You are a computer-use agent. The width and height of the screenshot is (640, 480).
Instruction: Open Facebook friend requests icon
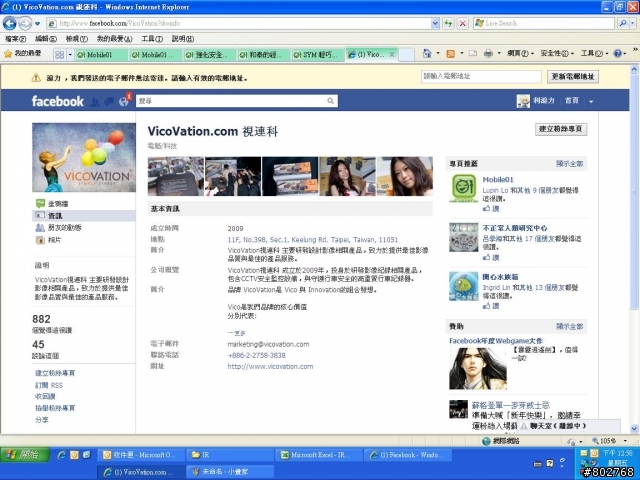coord(95,102)
